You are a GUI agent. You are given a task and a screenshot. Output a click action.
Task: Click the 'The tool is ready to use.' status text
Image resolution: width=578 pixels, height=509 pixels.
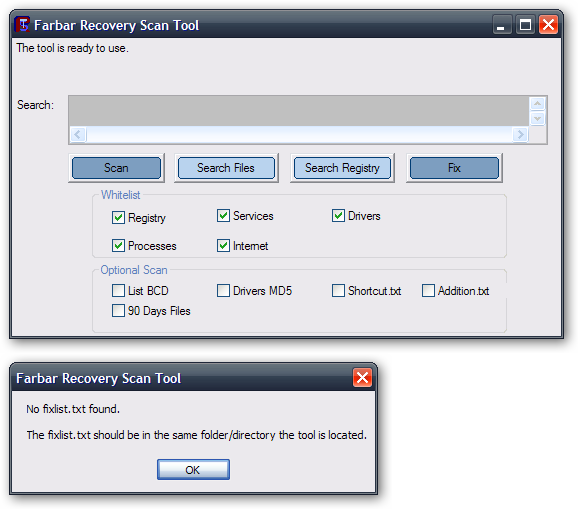(73, 48)
